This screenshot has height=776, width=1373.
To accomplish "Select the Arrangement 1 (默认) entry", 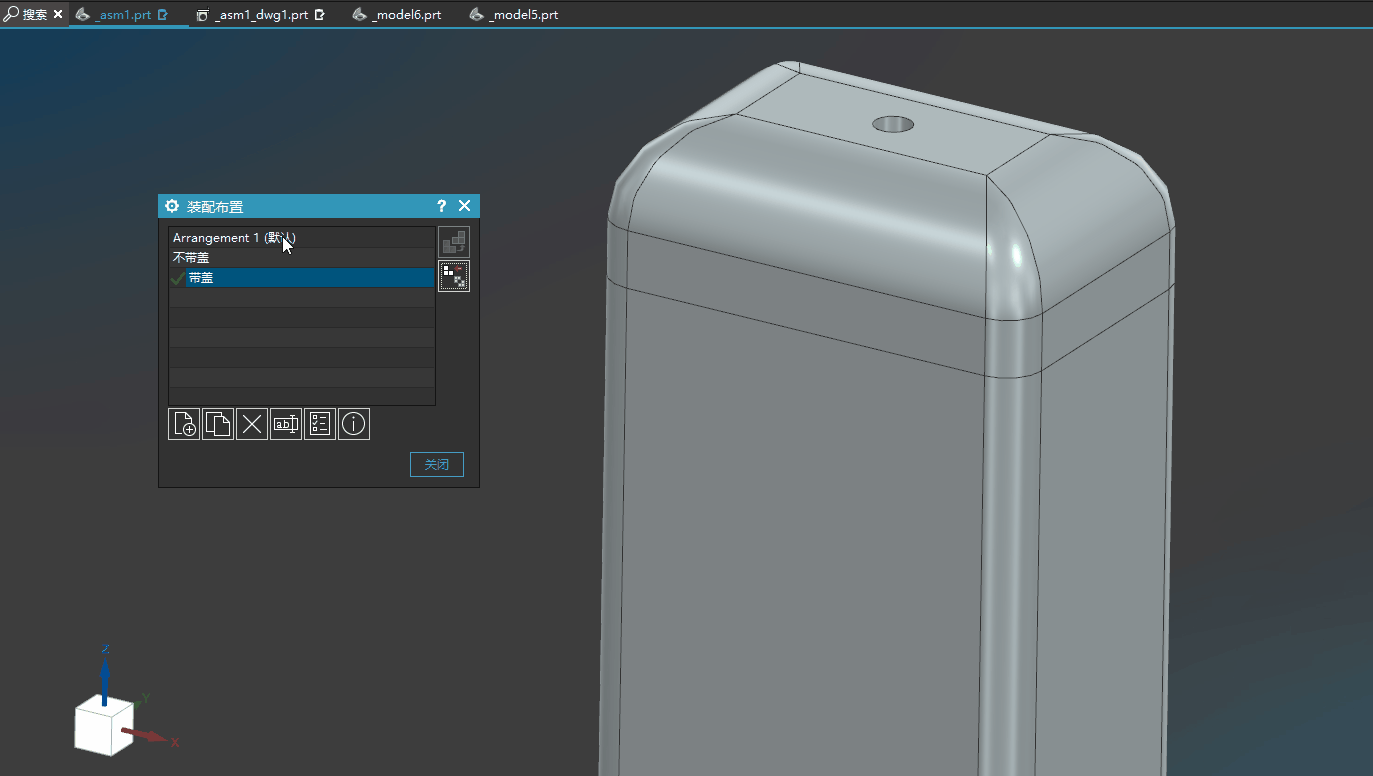I will (x=233, y=238).
